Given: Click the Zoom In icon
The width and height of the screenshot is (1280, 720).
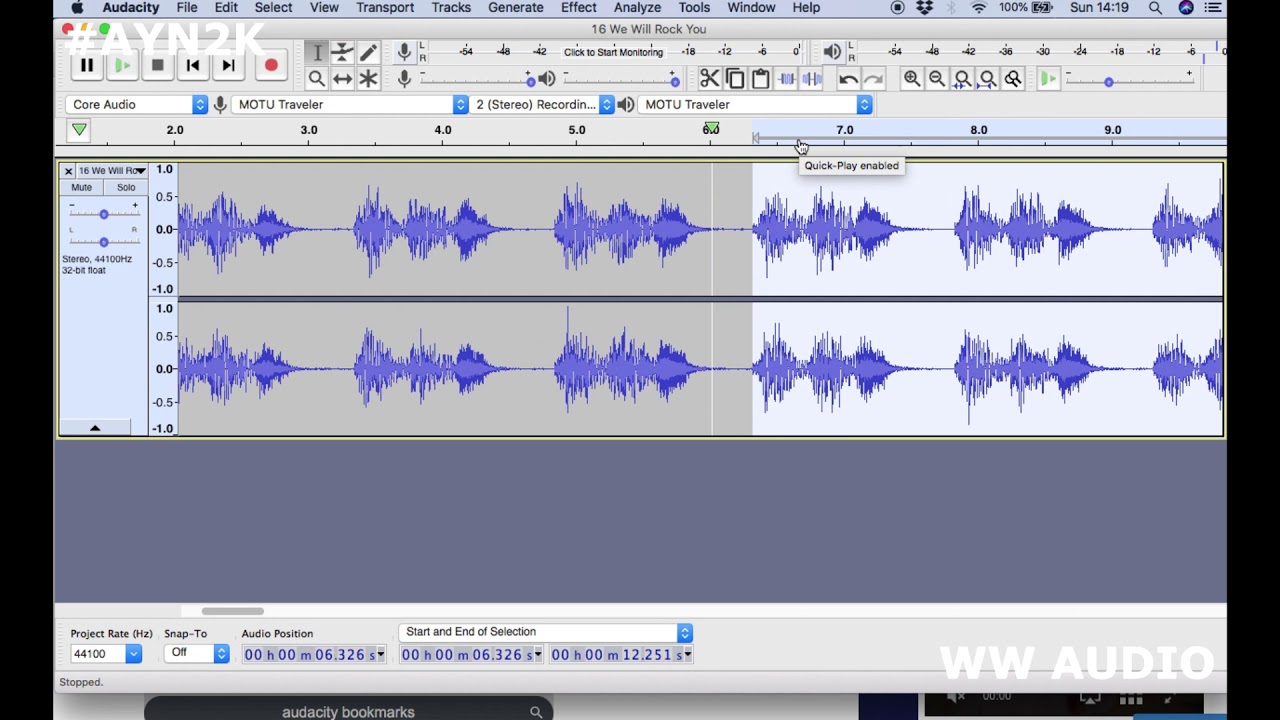Looking at the screenshot, I should [x=912, y=79].
